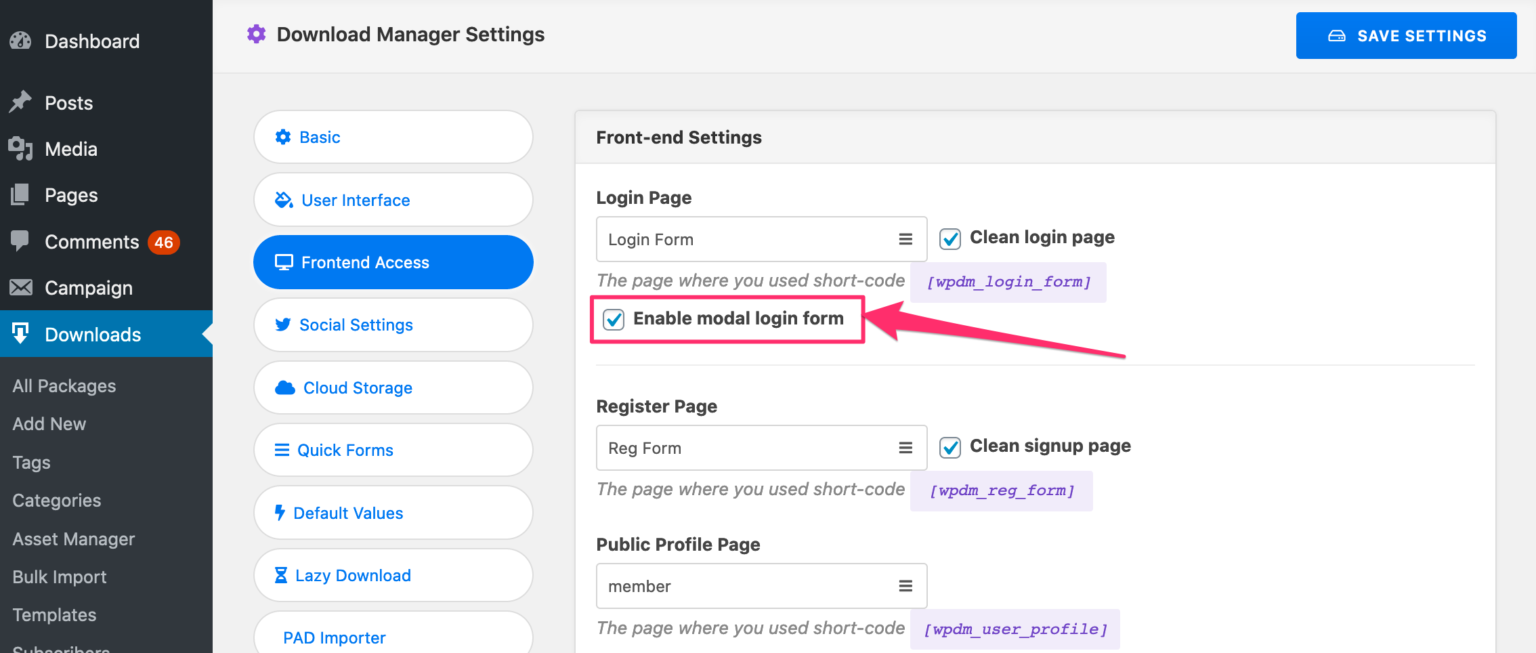The height and width of the screenshot is (653, 1536).
Task: Toggle Clean login page checkbox
Action: 949,239
